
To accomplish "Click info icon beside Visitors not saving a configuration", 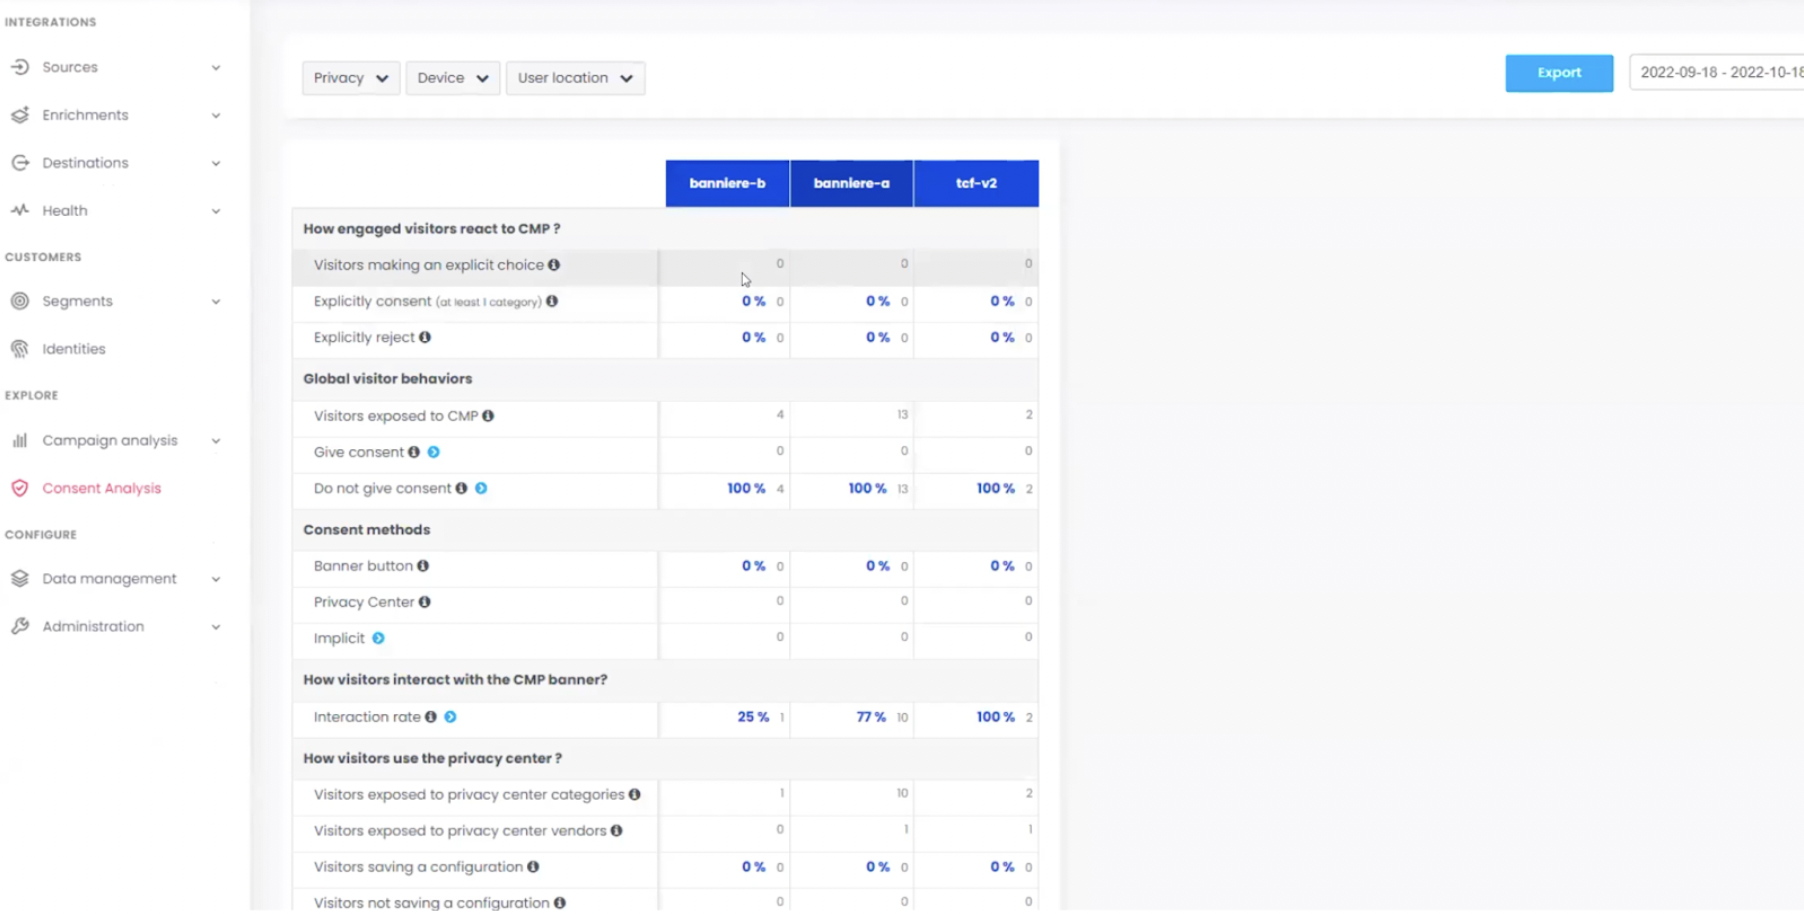I will pos(560,903).
